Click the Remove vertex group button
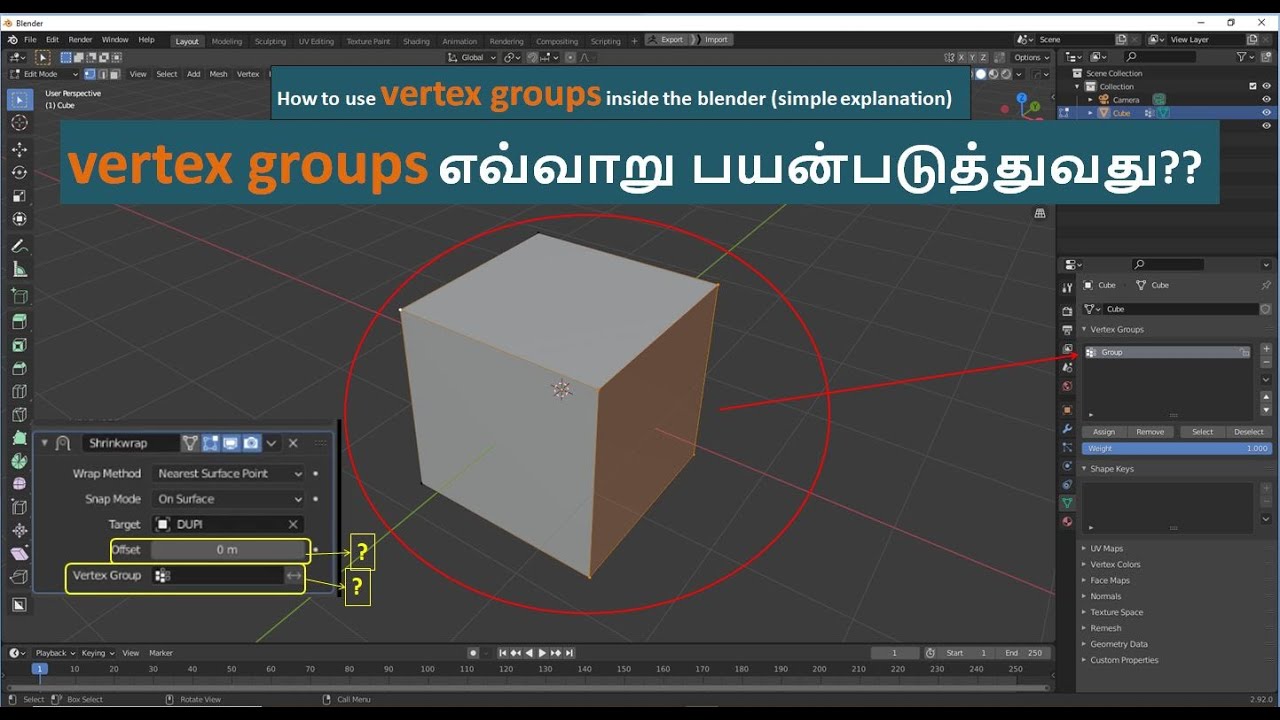The image size is (1280, 720). 1150,432
